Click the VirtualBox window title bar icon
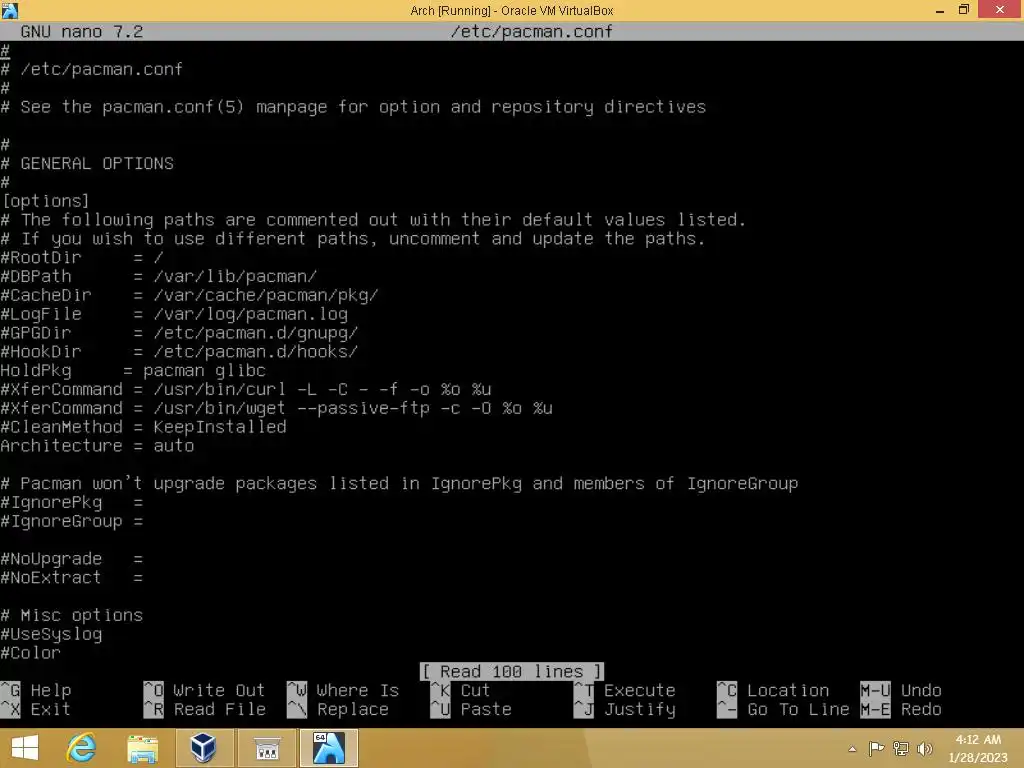Viewport: 1024px width, 768px height. click(10, 10)
